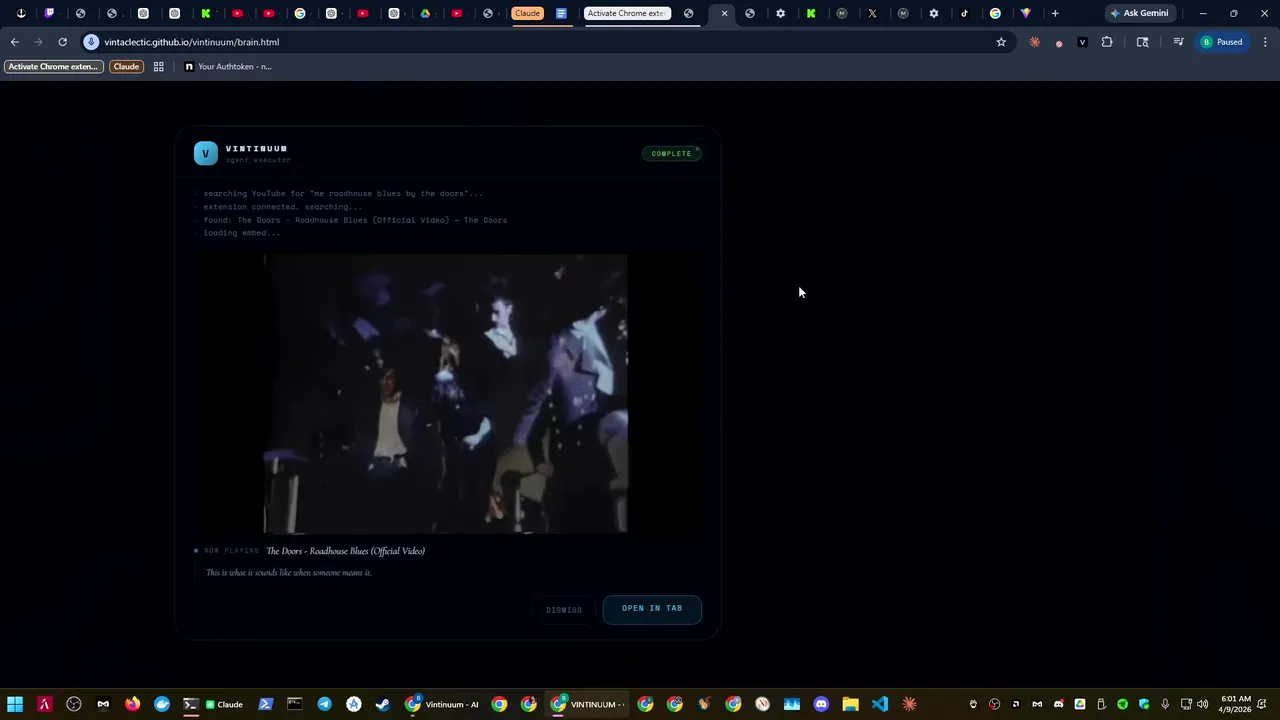
Task: Reload the page with refresh icon
Action: pos(62,42)
